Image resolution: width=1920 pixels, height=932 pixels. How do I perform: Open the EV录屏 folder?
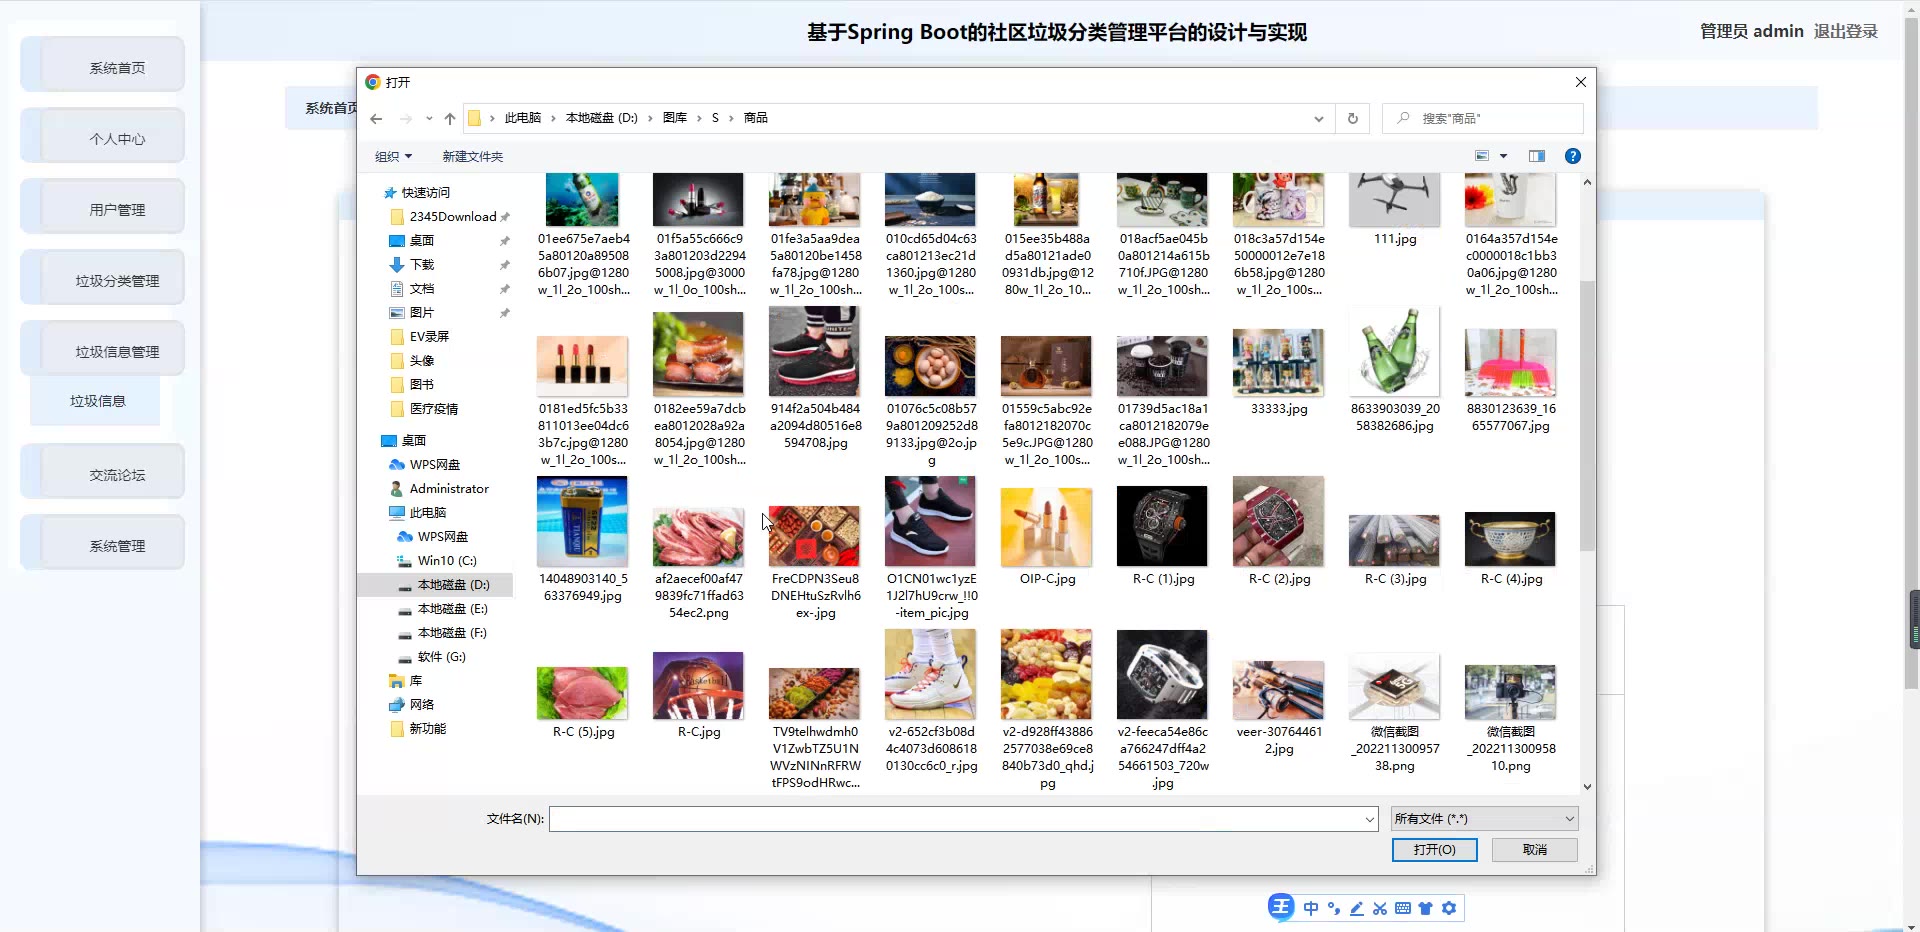(429, 337)
